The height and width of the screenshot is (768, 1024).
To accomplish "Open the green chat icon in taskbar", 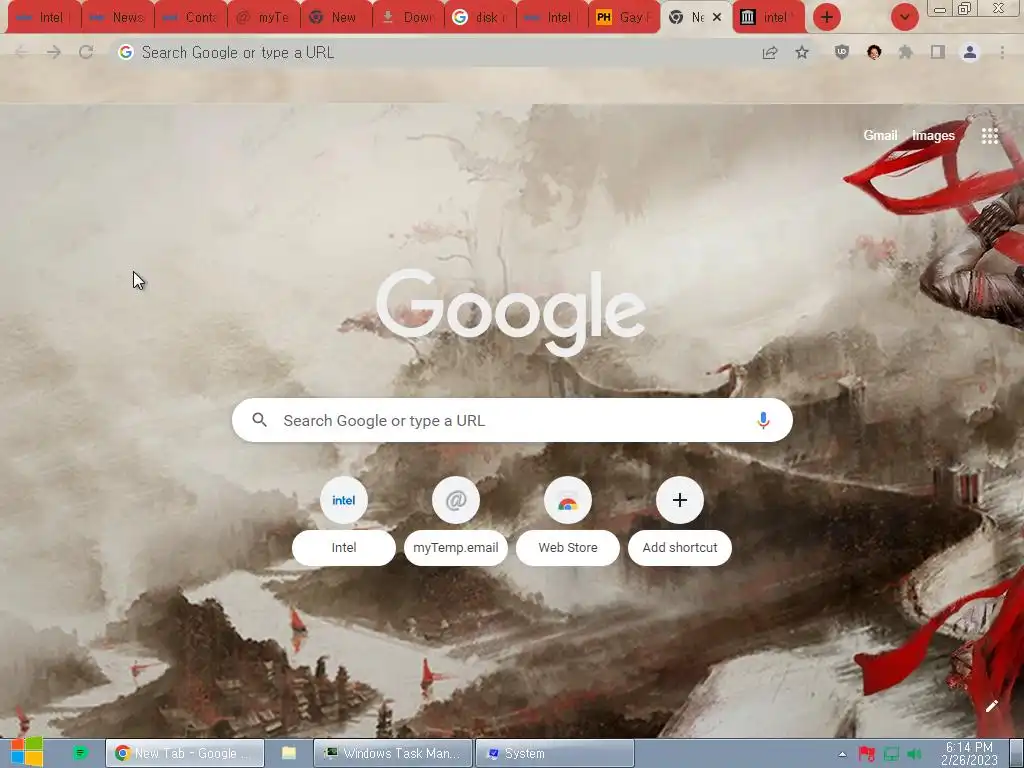I will [x=80, y=753].
